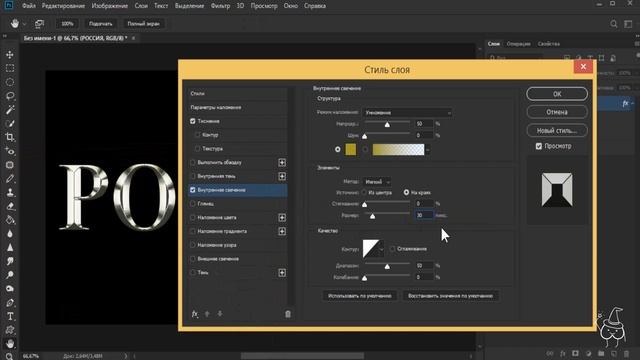Delete effect with dialog trash icon

[288, 313]
